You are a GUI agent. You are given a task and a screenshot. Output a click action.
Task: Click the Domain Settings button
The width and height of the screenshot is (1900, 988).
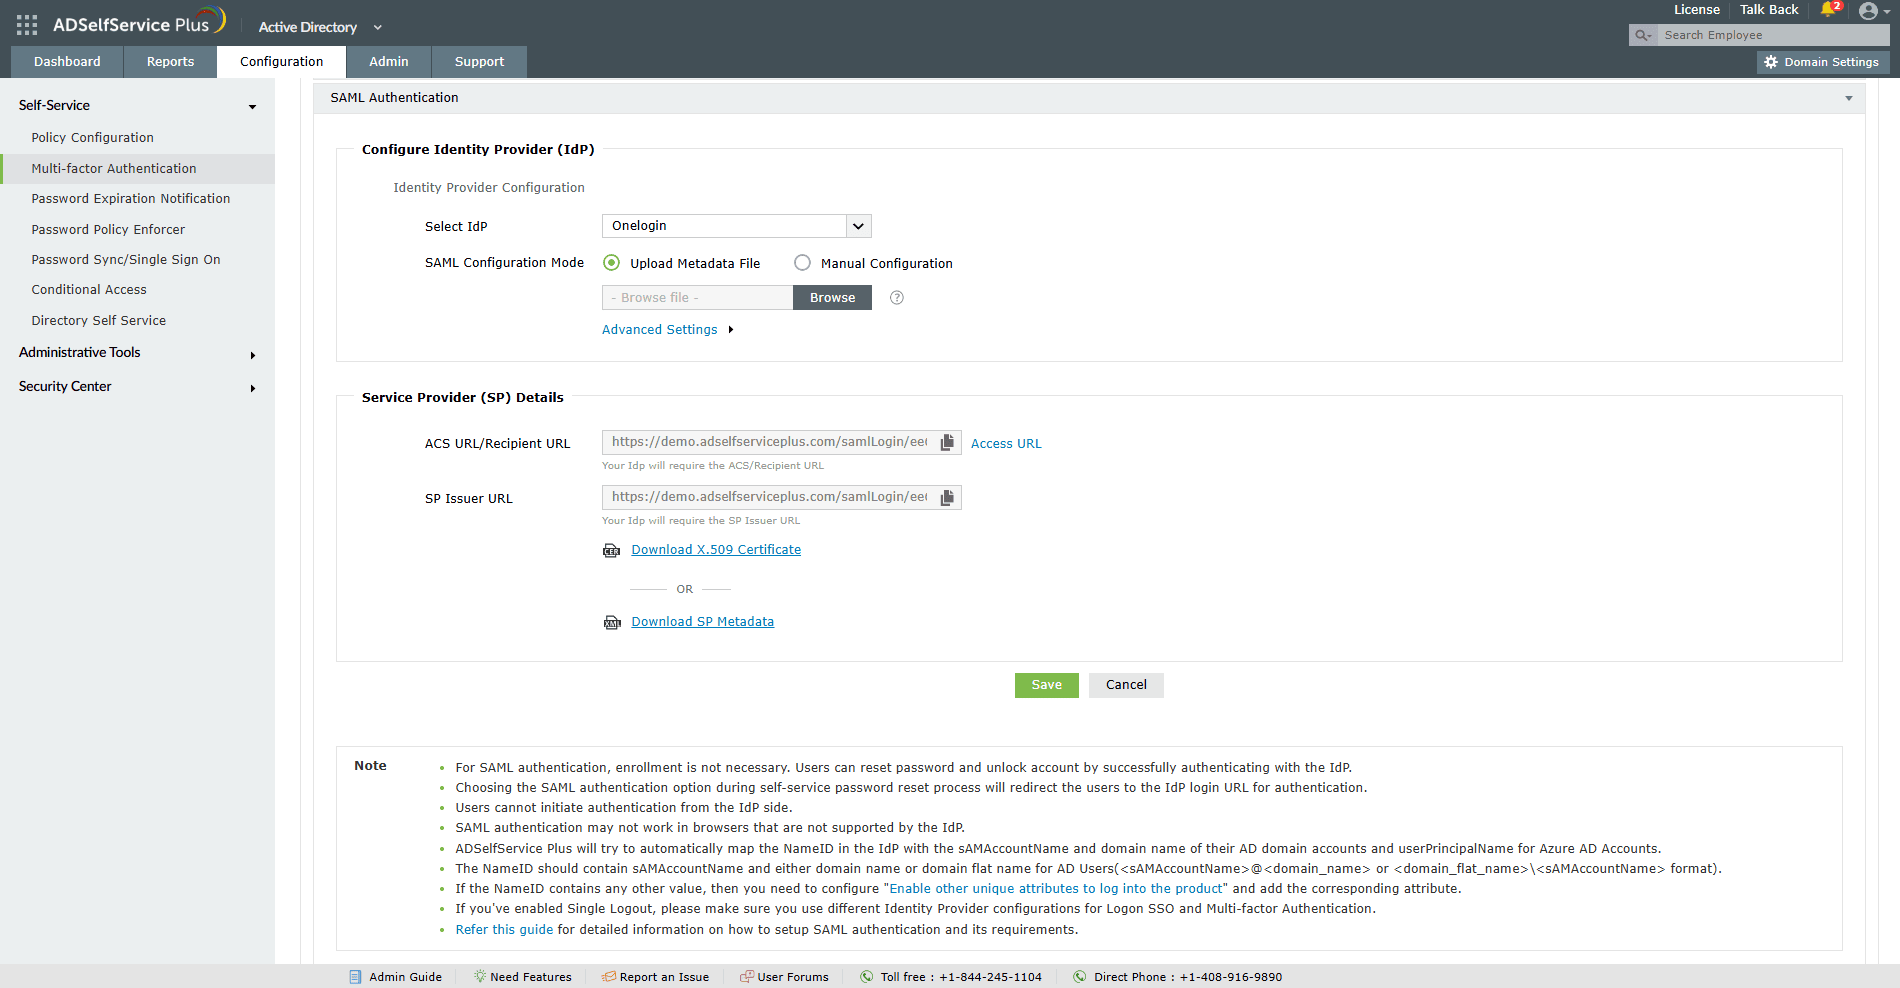click(x=1822, y=62)
